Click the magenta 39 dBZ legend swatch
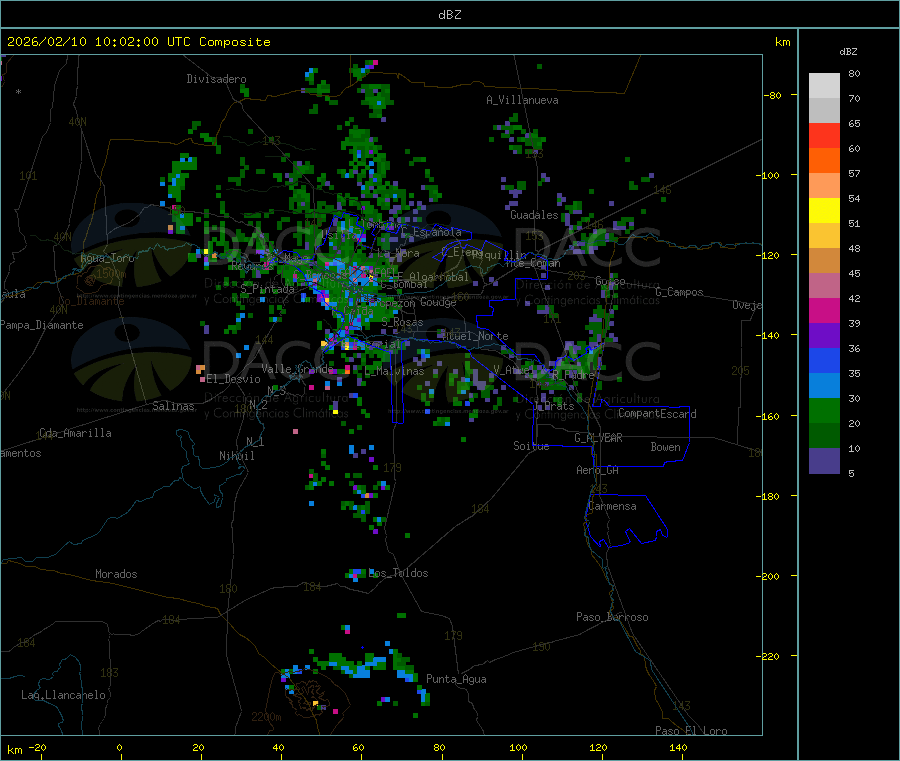 click(x=824, y=310)
